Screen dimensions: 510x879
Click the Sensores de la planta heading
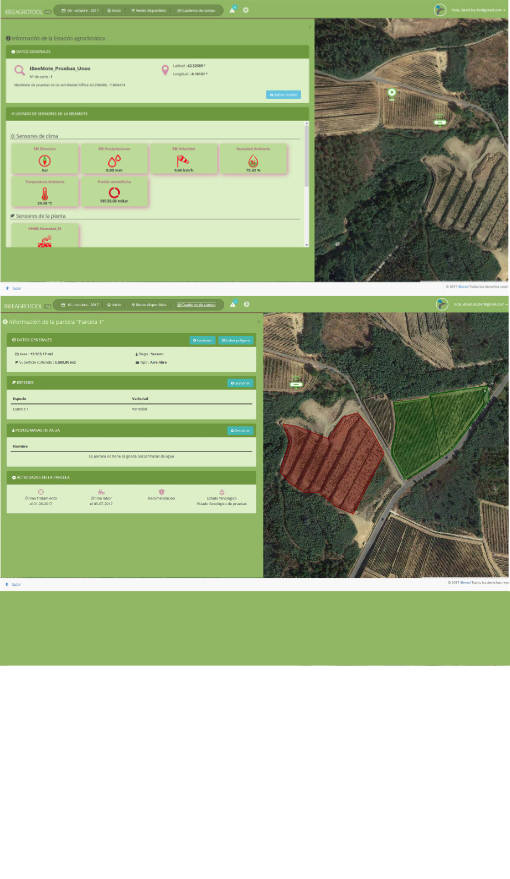pos(40,216)
